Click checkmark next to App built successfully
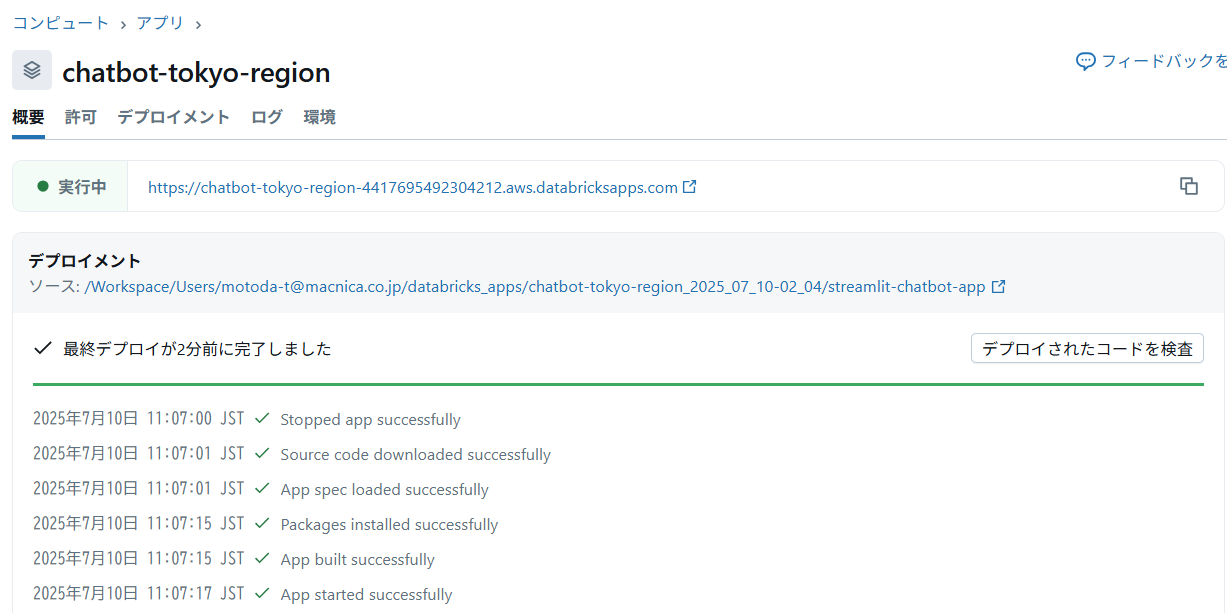This screenshot has width=1227, height=613. (262, 559)
